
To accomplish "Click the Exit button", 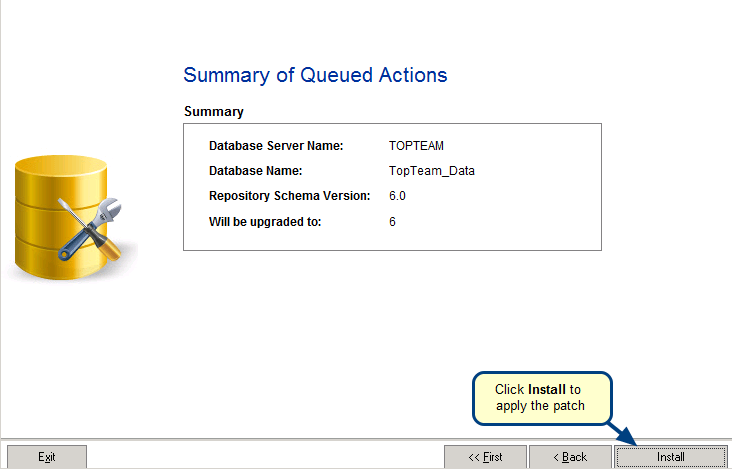I will point(47,457).
